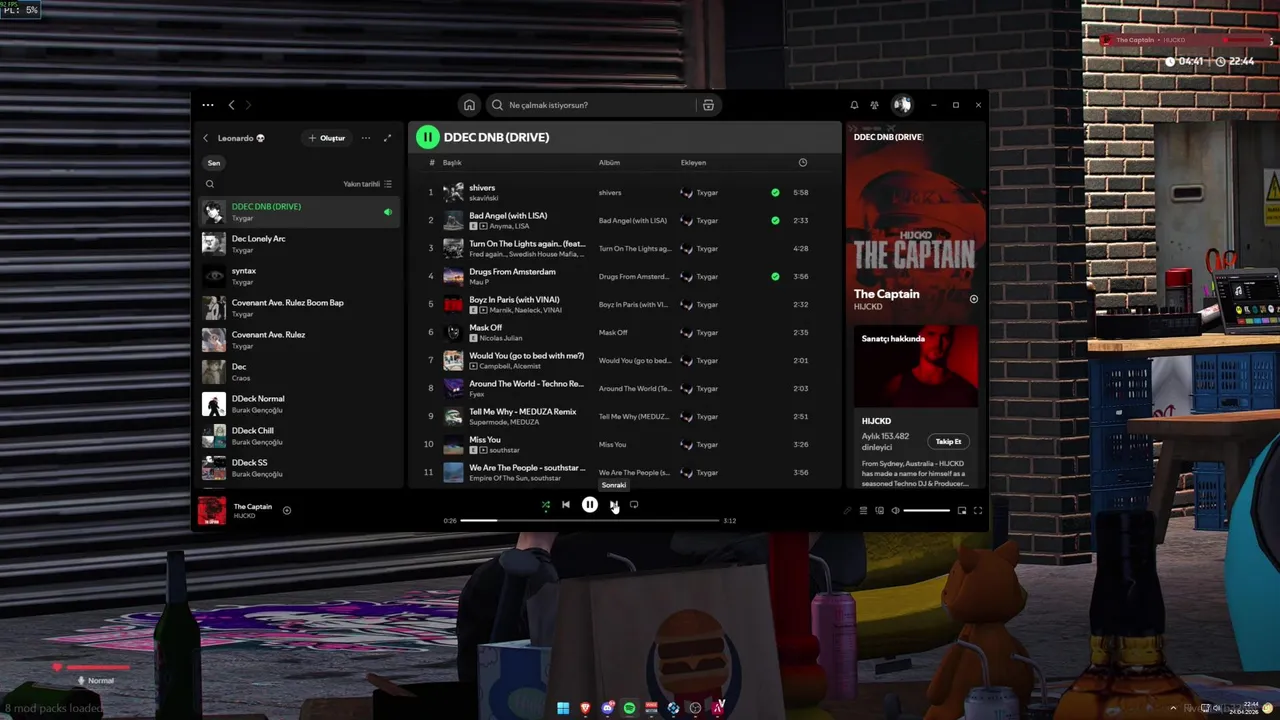Screen dimensions: 1280x720
Task: Sort by the Albüm column
Action: click(x=609, y=163)
